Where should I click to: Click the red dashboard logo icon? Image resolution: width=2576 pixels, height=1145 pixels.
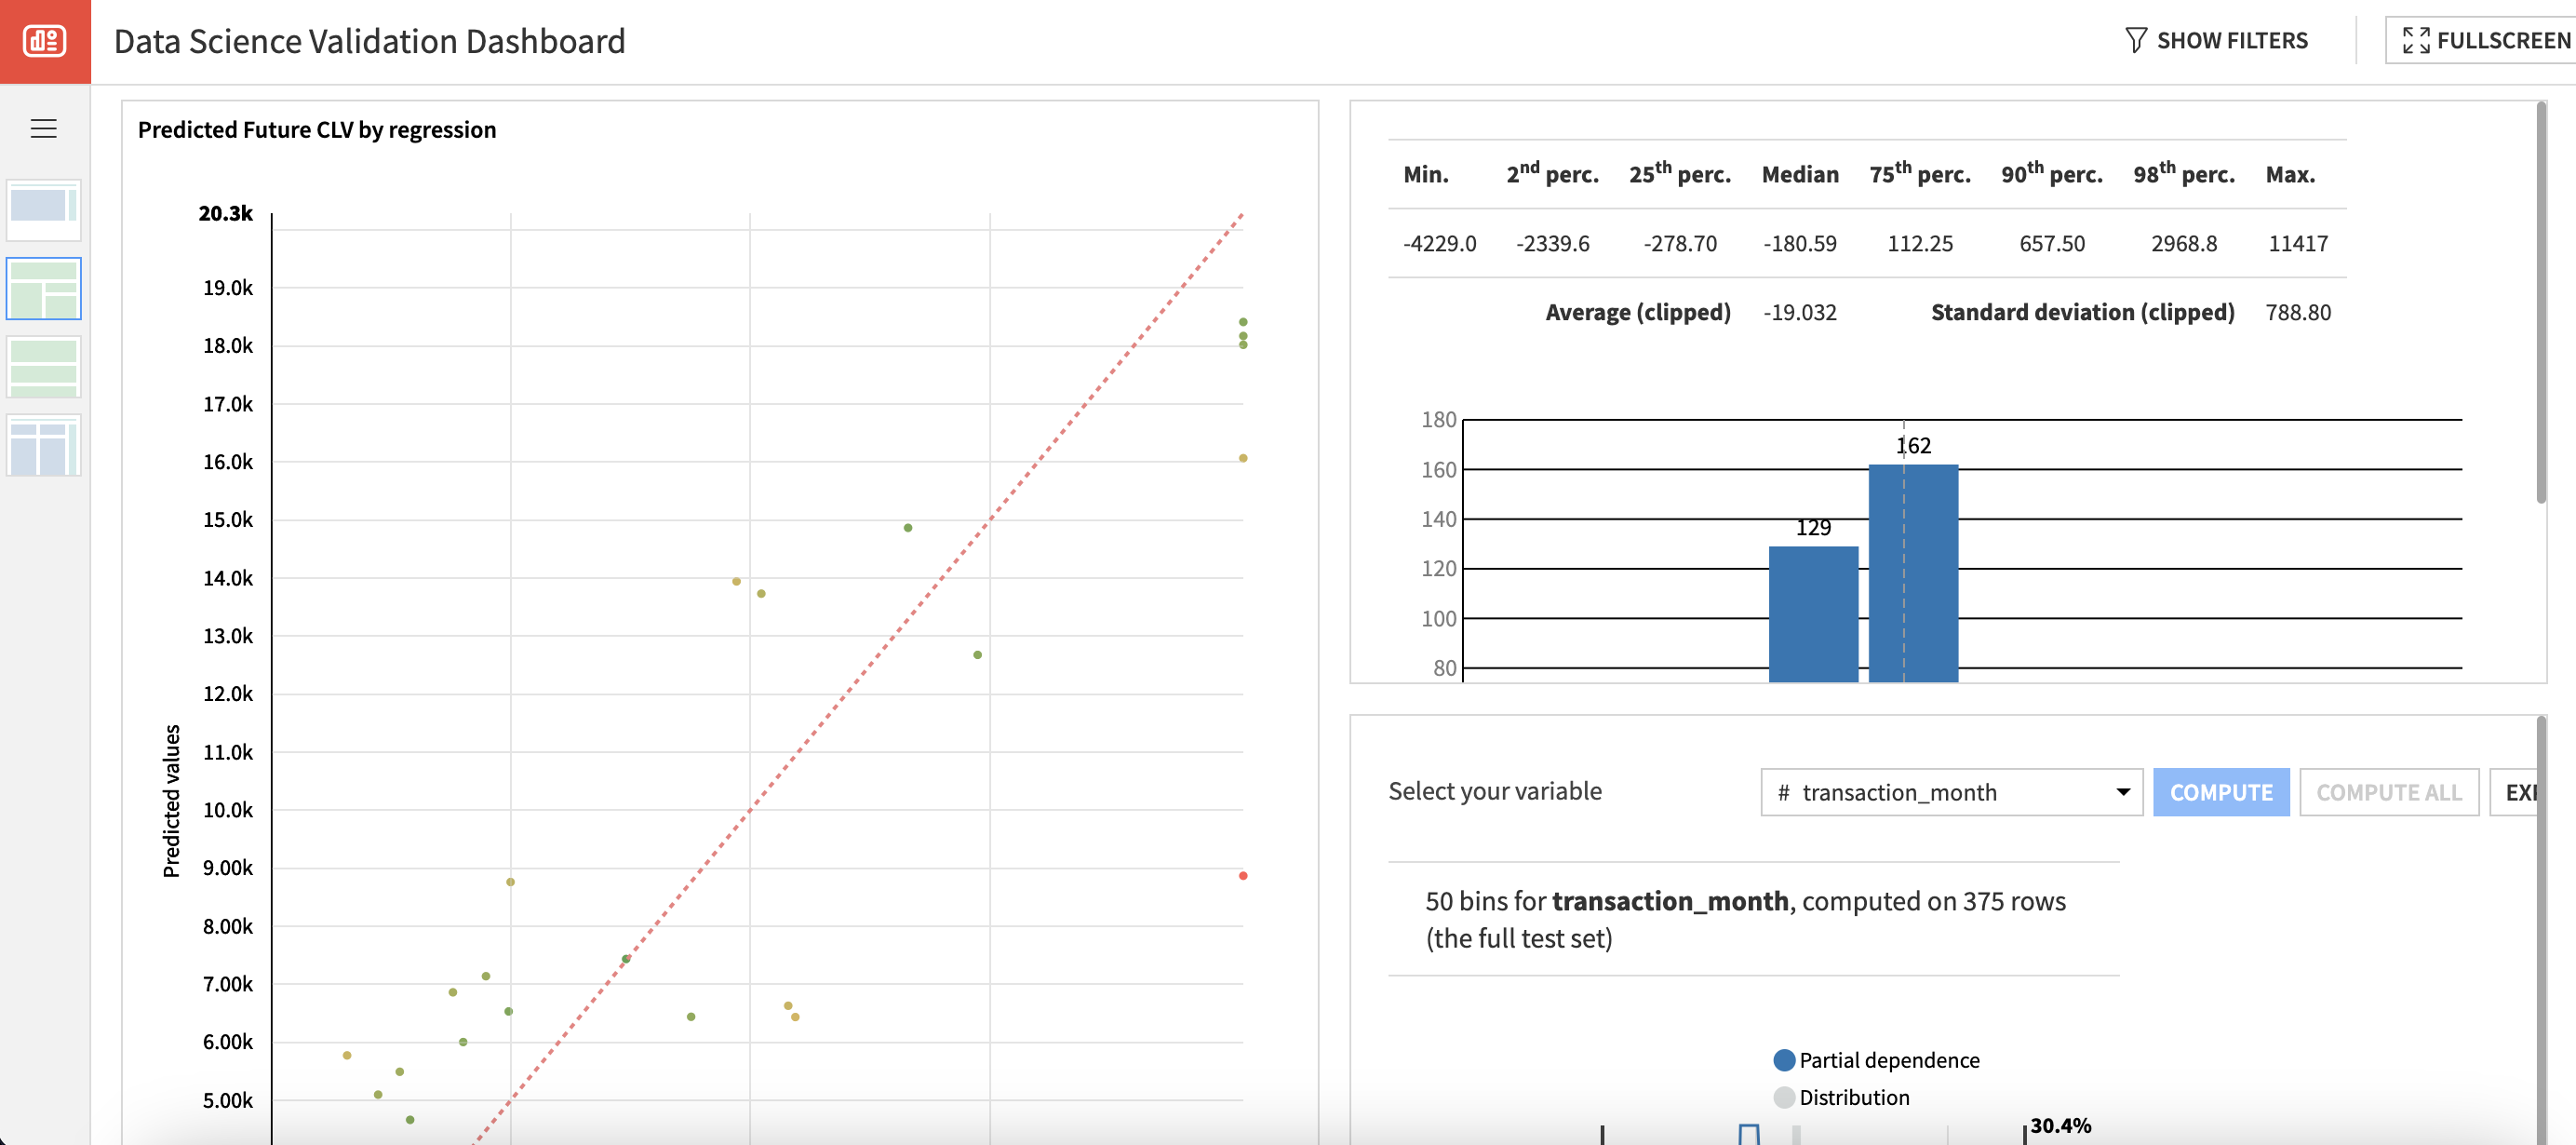point(44,41)
